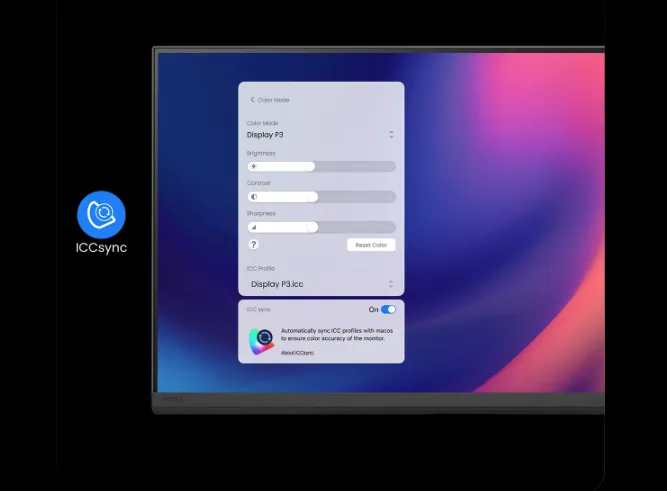The height and width of the screenshot is (491, 667).
Task: Expand the Color Mode dropdown arrows
Action: click(391, 134)
